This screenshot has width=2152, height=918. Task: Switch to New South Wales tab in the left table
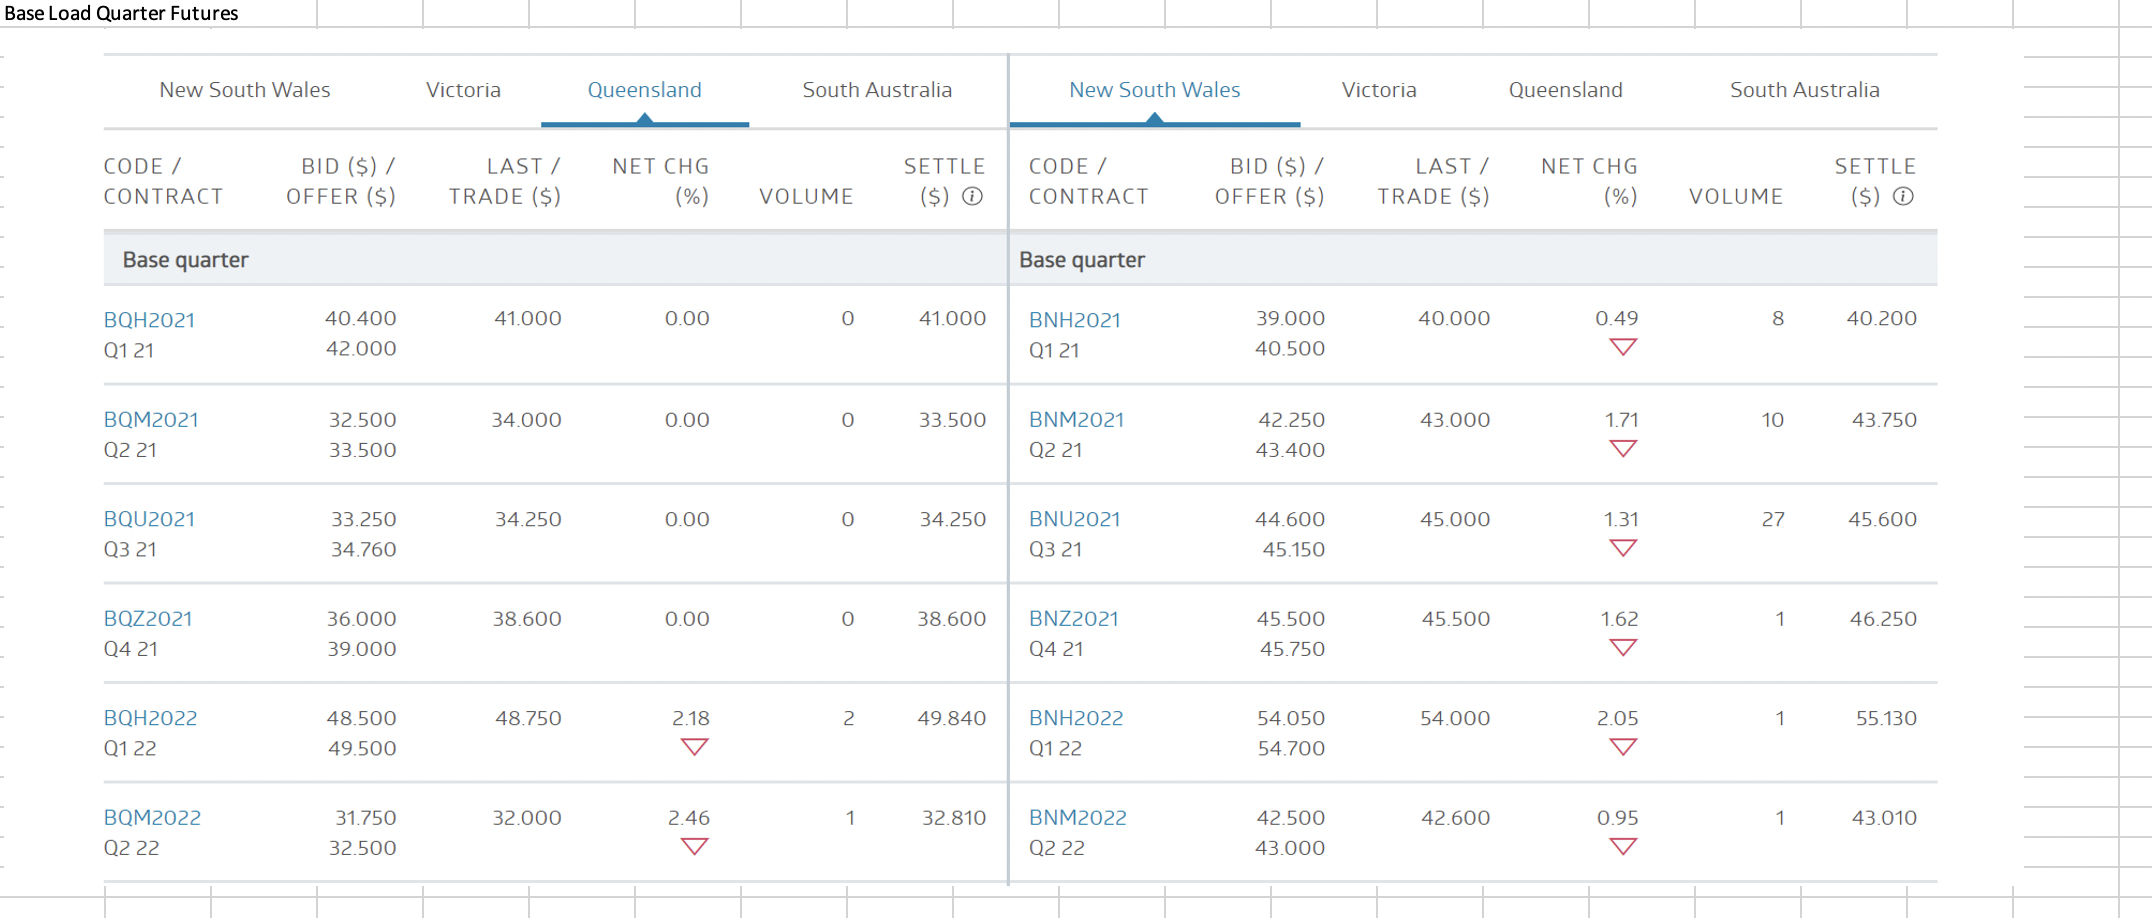coord(245,90)
